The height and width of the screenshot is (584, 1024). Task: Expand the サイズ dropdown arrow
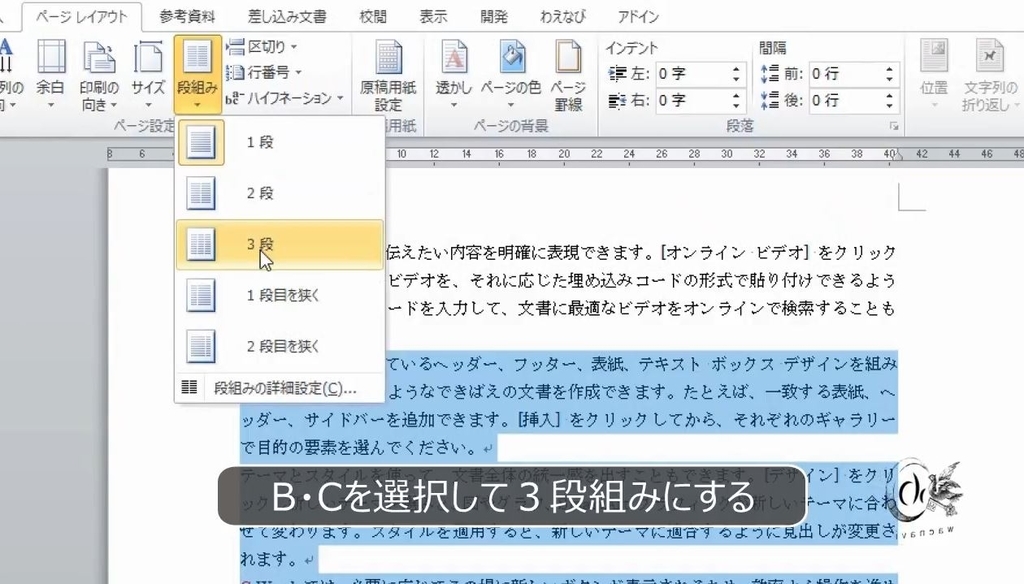coord(148,105)
